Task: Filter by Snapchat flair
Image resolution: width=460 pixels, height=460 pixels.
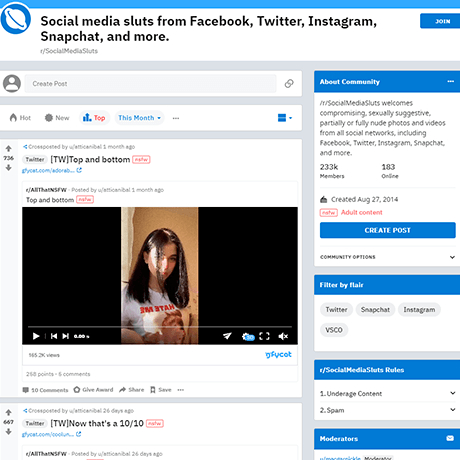Action: coord(375,310)
